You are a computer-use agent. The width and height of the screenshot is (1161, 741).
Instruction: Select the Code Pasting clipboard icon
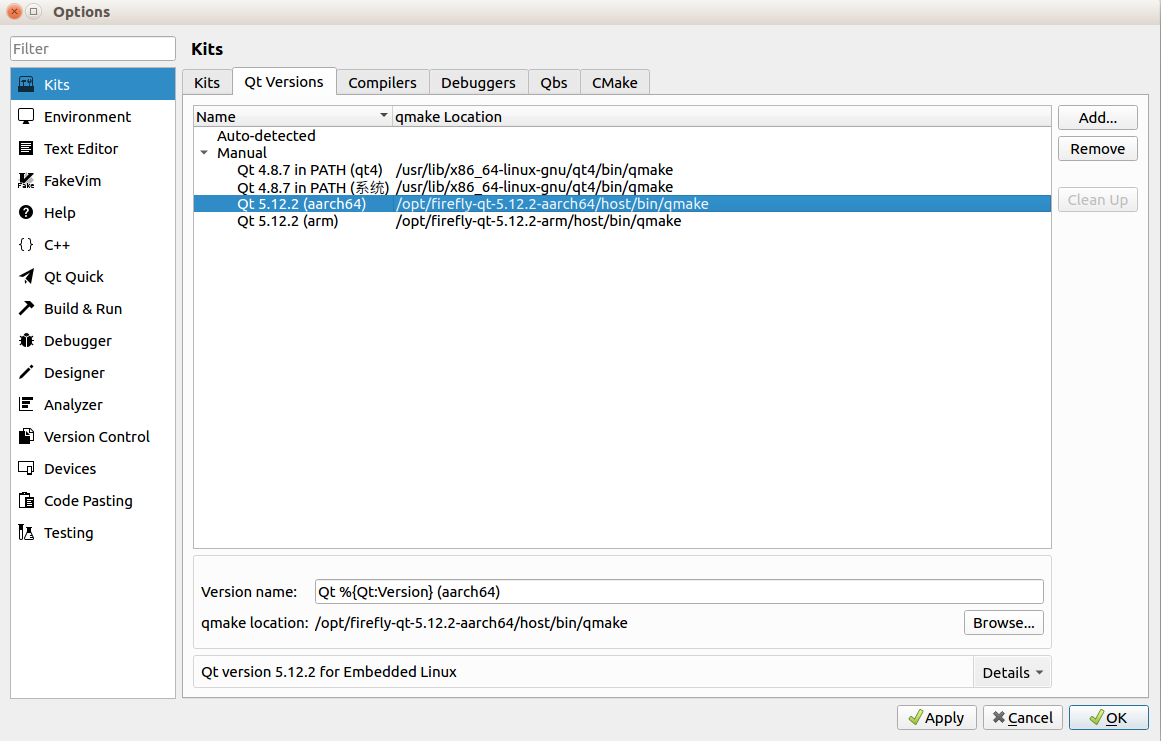pyautogui.click(x=26, y=501)
